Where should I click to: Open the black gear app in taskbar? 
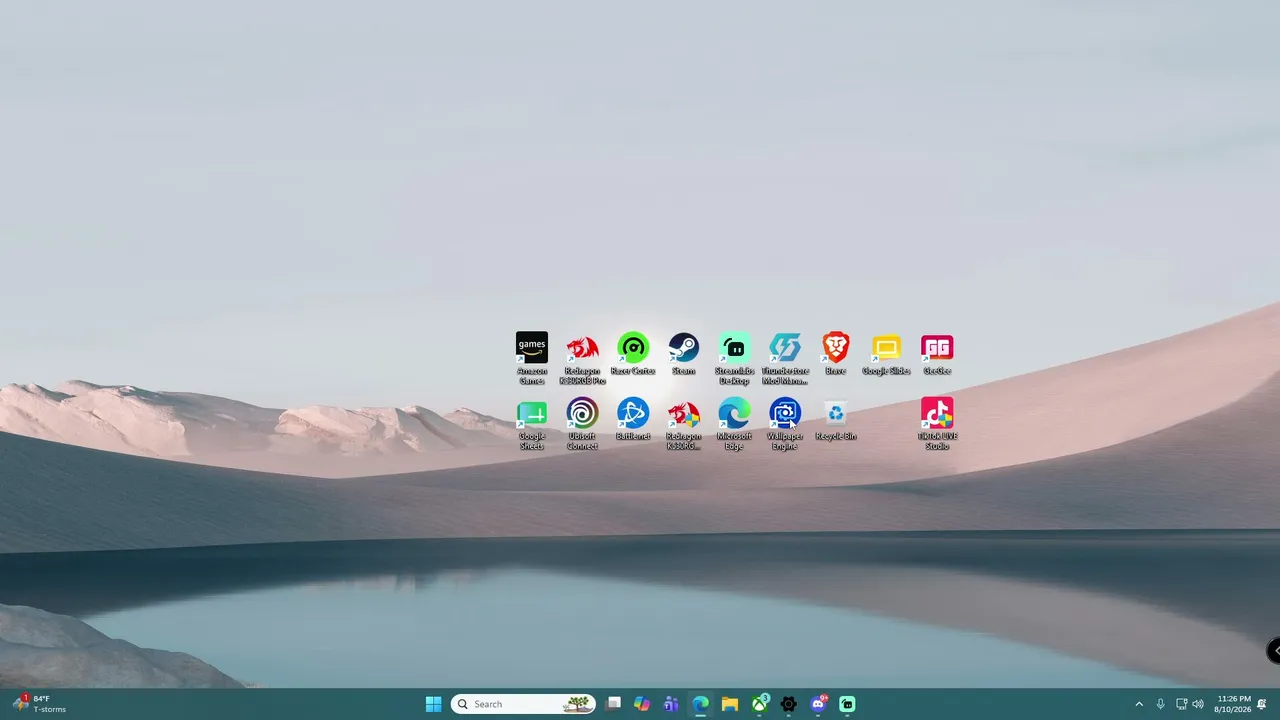(789, 704)
